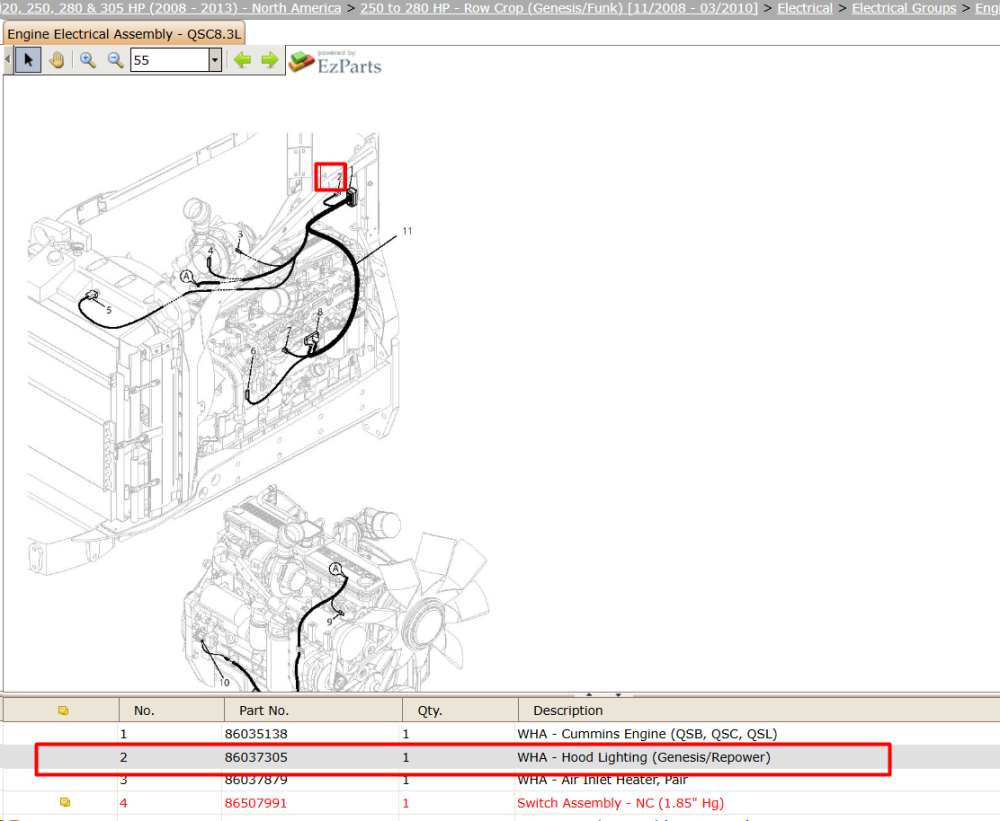The image size is (1000, 821).
Task: Select the Engine Electrical Assembly - QSC8.3L tab
Action: 124,34
